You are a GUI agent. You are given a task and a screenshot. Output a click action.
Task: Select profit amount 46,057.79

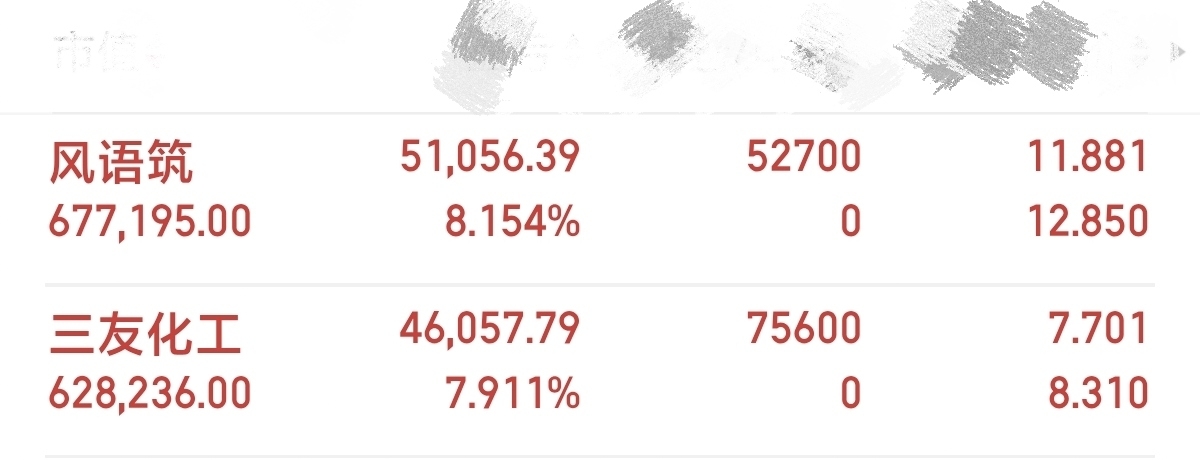click(490, 330)
